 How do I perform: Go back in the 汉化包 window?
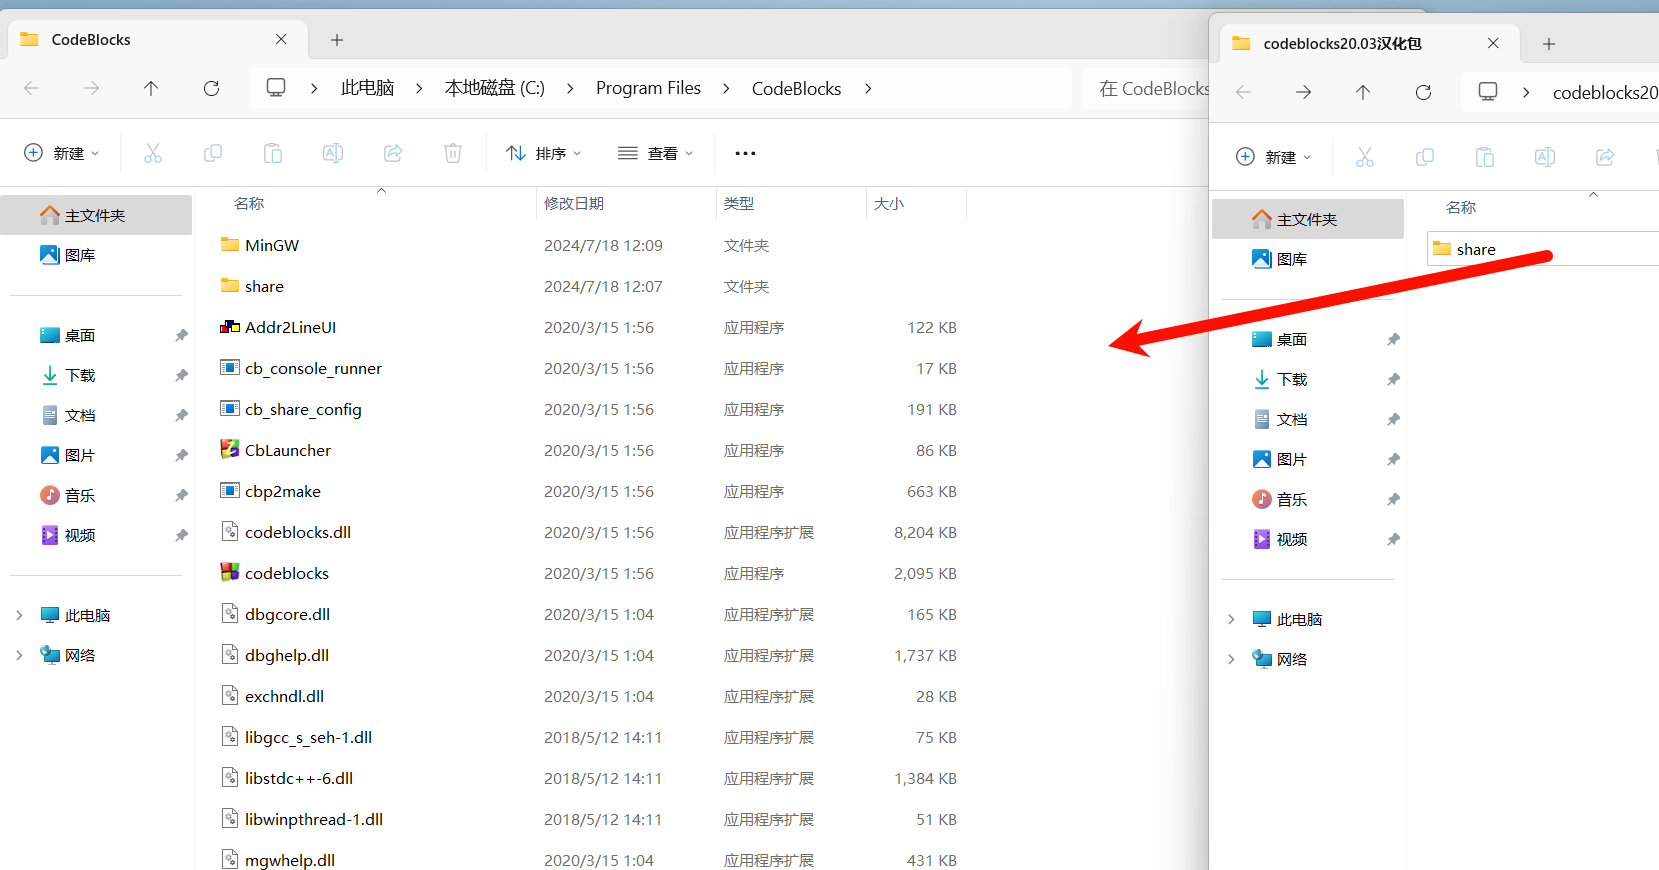(1244, 92)
